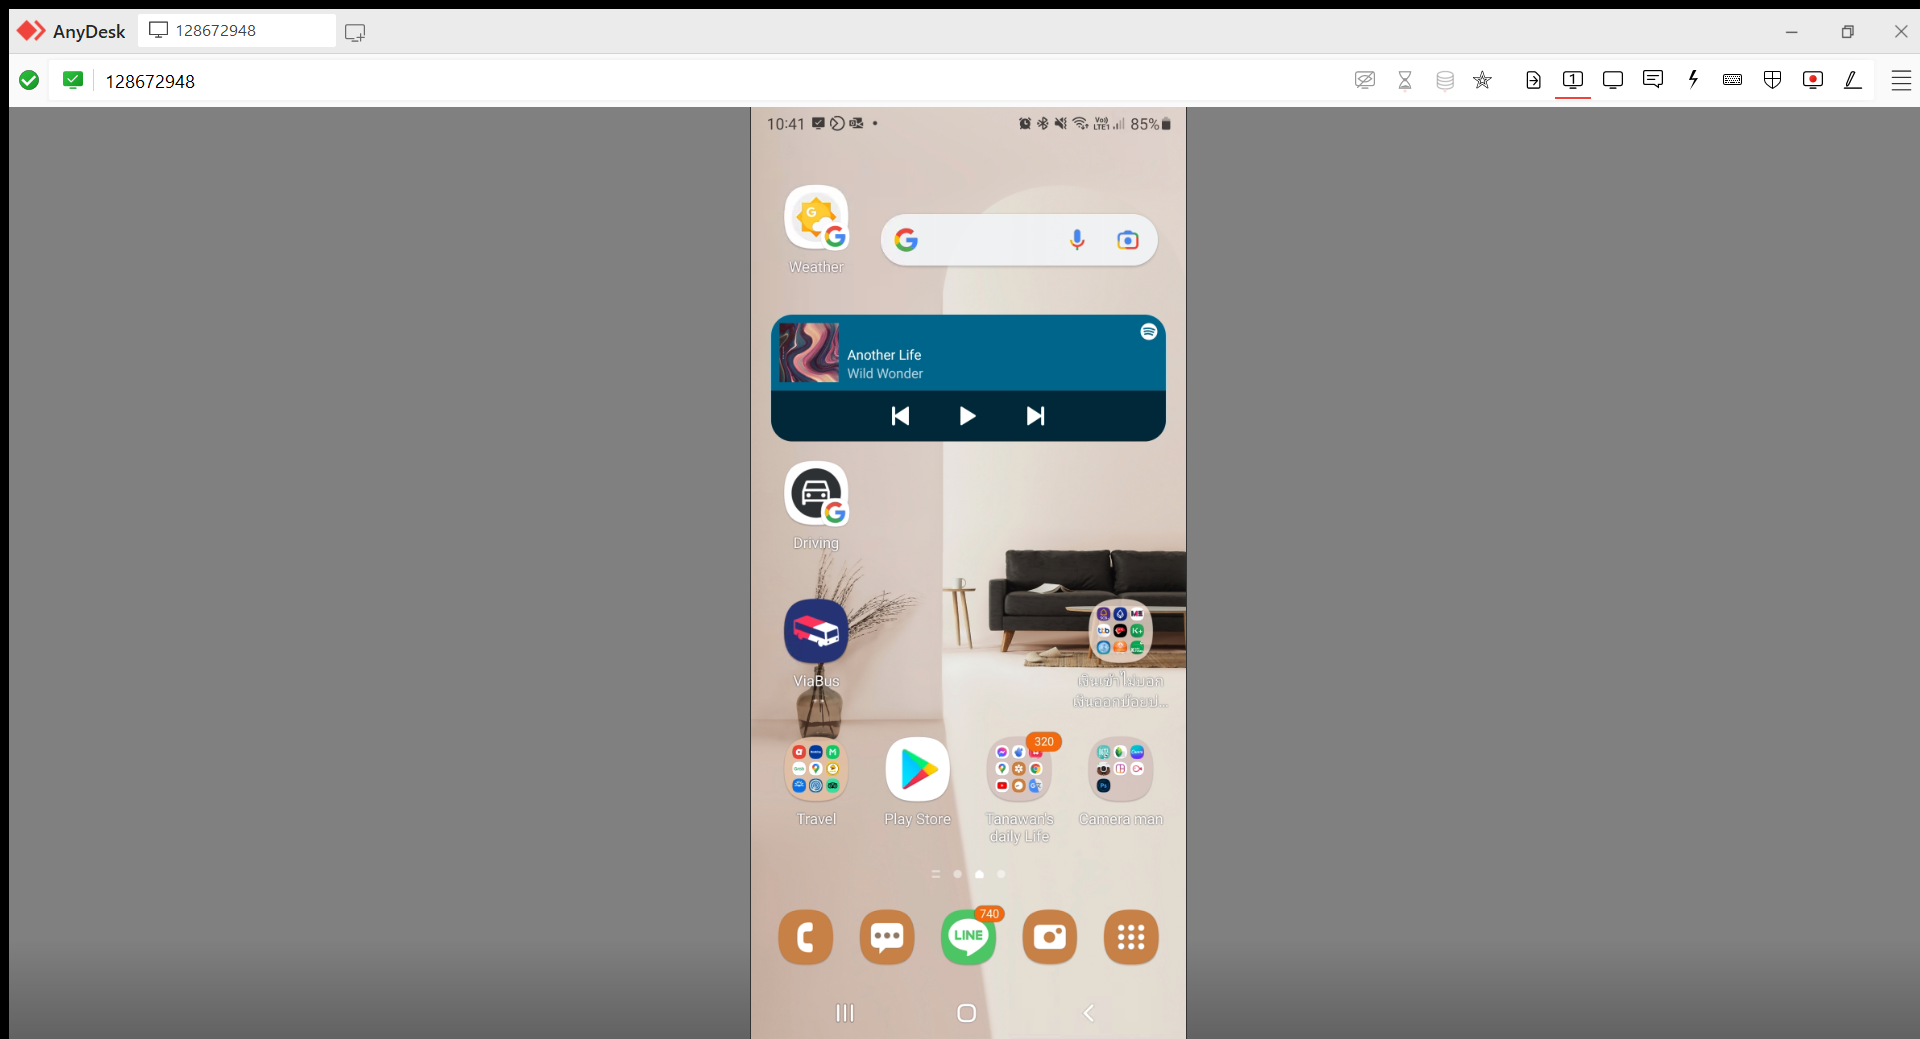Start AnyDesk session recording
This screenshot has width=1920, height=1039.
tap(1813, 80)
